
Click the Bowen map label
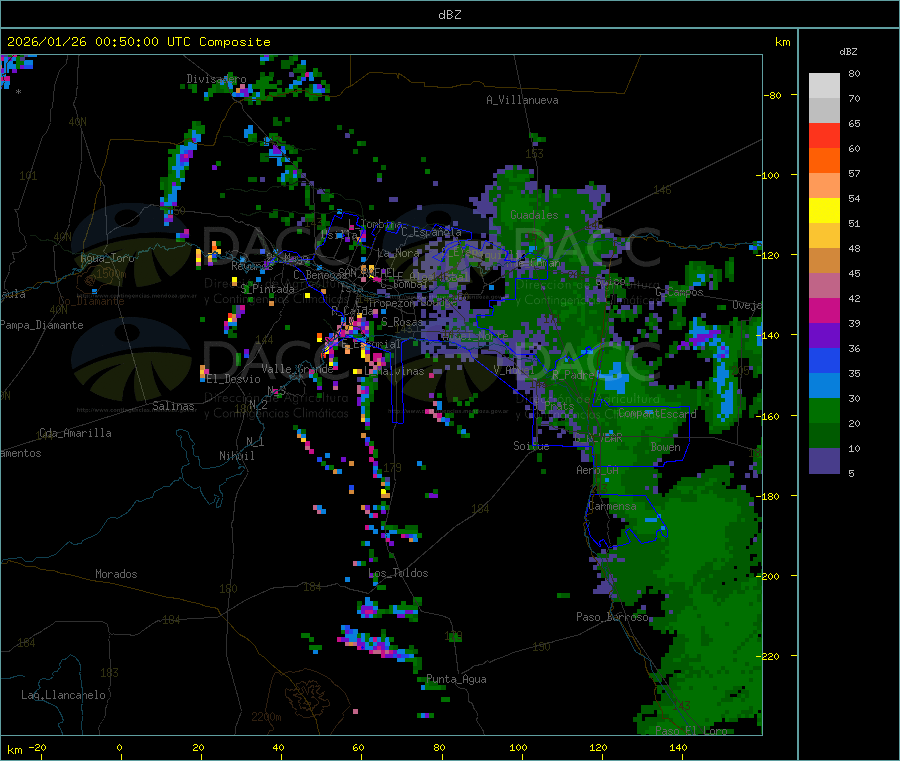click(x=666, y=447)
